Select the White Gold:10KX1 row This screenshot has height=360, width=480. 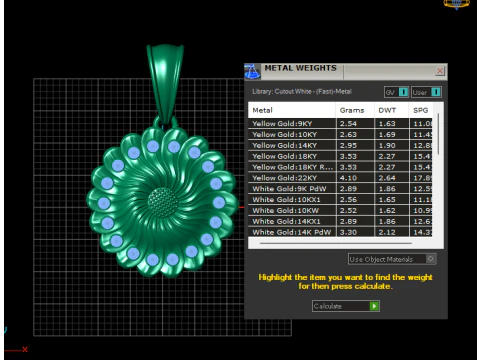pos(340,200)
